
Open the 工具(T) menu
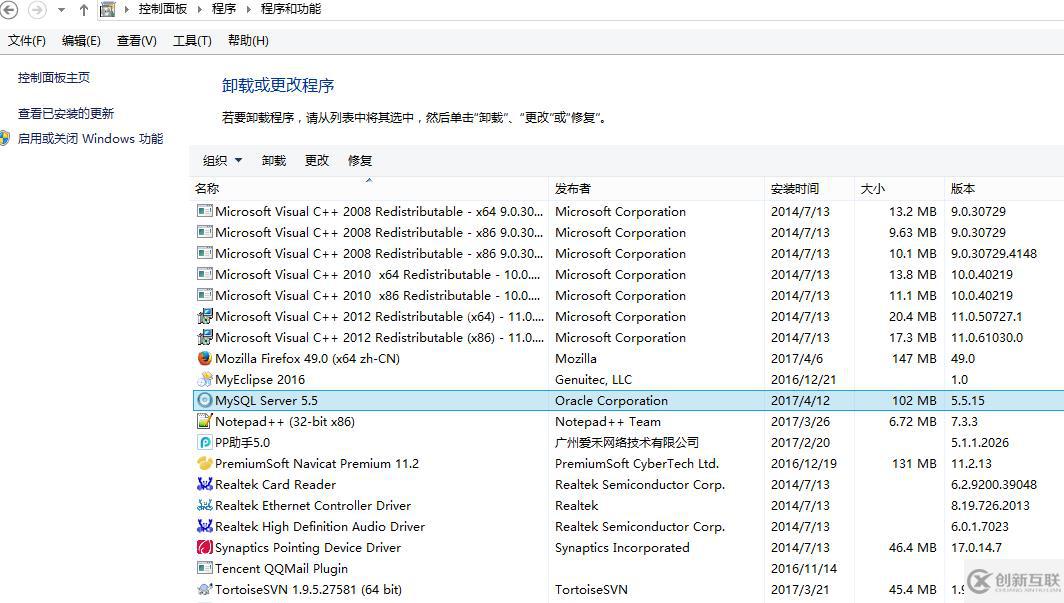pos(193,41)
